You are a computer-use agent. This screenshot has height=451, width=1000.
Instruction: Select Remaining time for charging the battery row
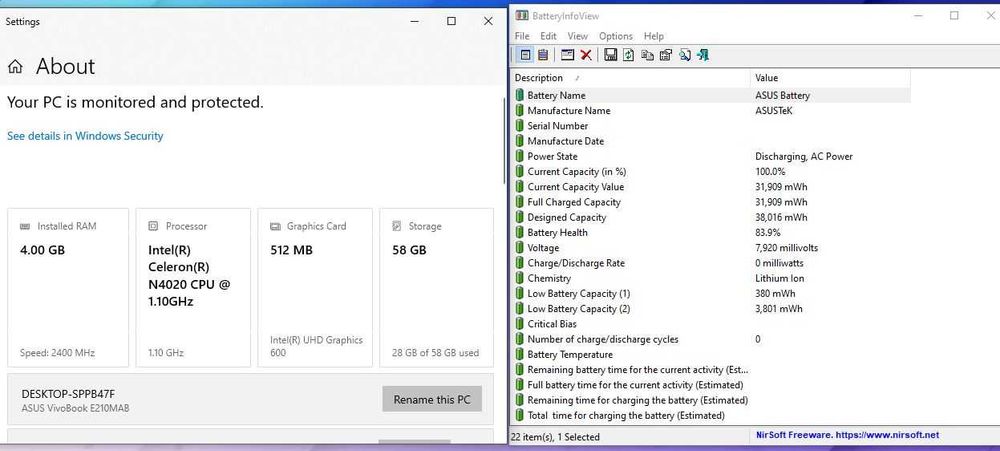coord(711,401)
